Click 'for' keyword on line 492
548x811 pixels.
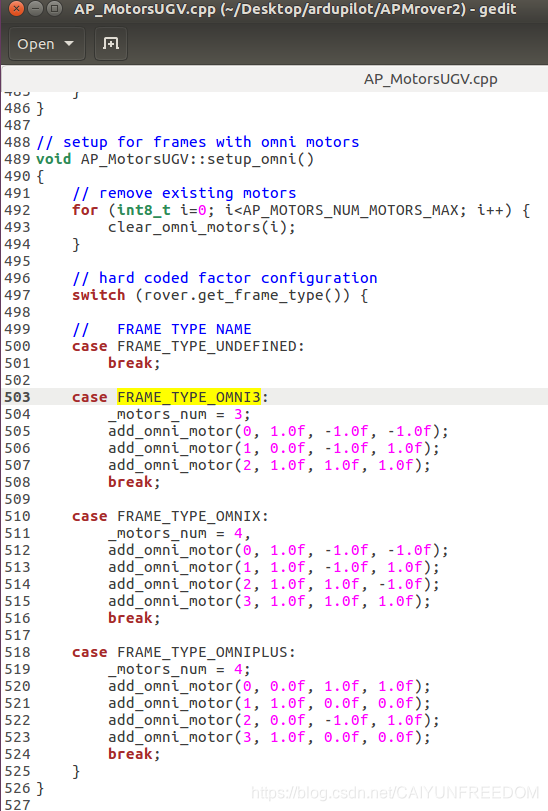(85, 209)
